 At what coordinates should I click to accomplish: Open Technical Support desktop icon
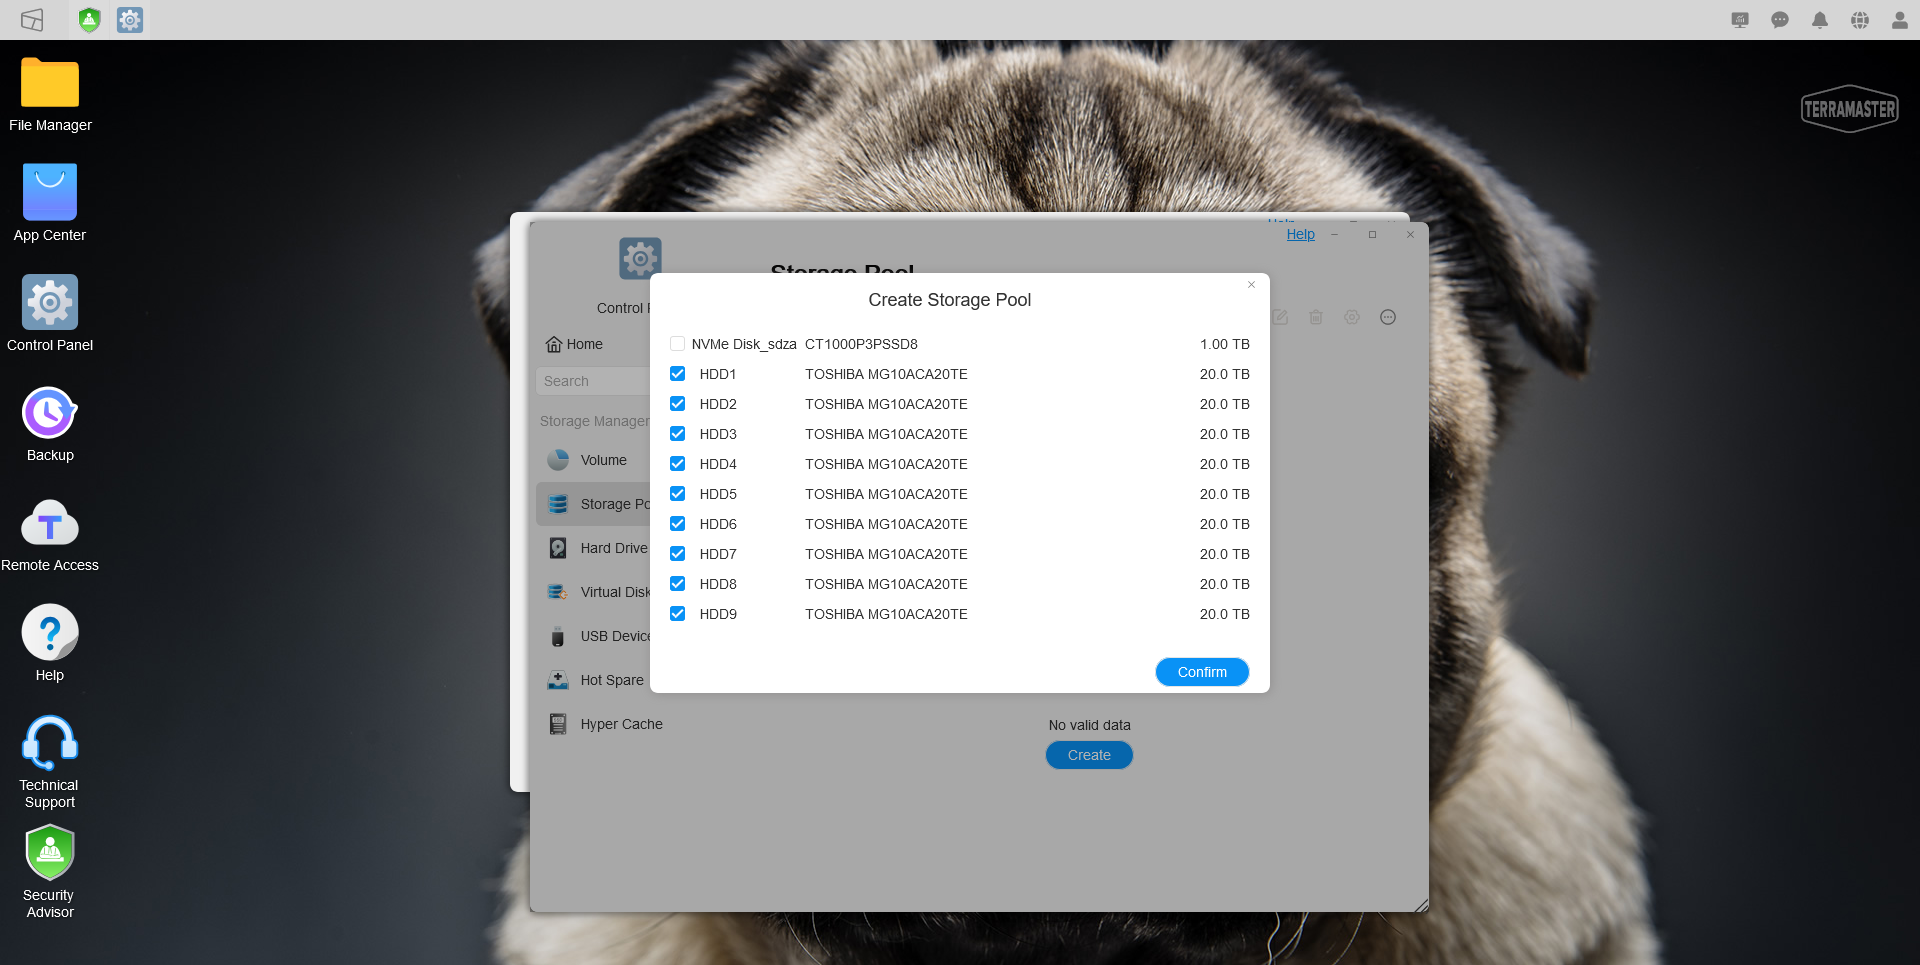(50, 762)
